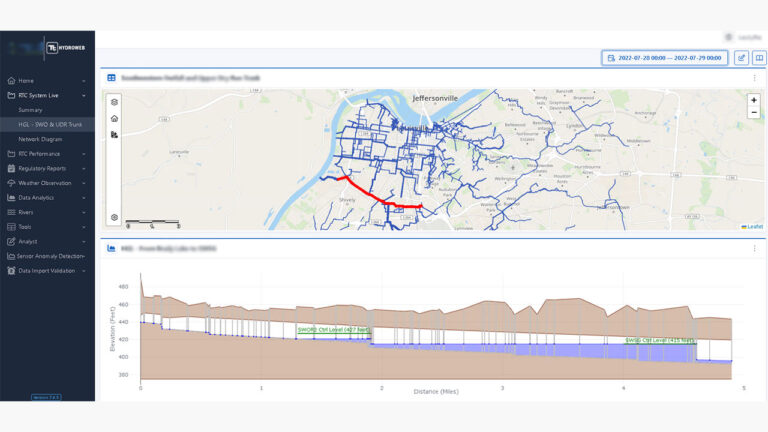Image resolution: width=768 pixels, height=432 pixels.
Task: Click the Tools table icon in sidebar
Action: tap(11, 227)
